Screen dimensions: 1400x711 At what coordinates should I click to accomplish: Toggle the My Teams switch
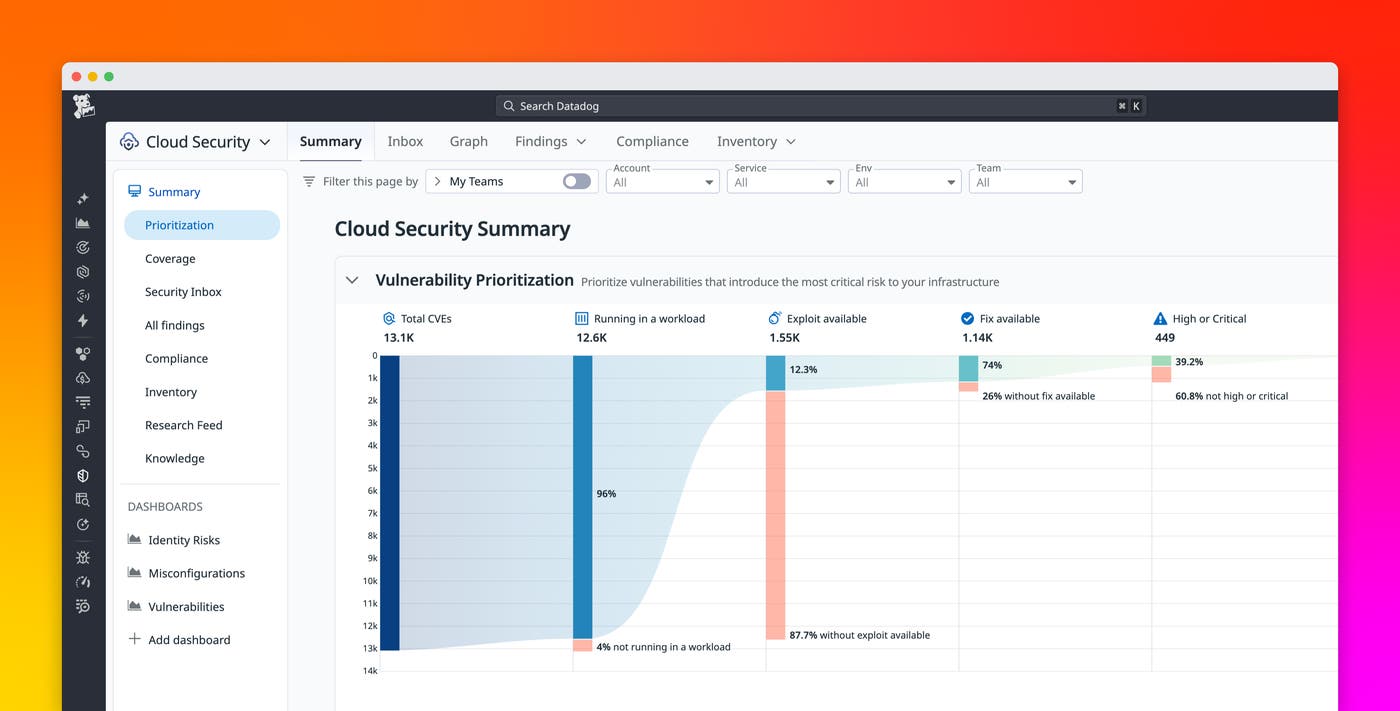(577, 181)
